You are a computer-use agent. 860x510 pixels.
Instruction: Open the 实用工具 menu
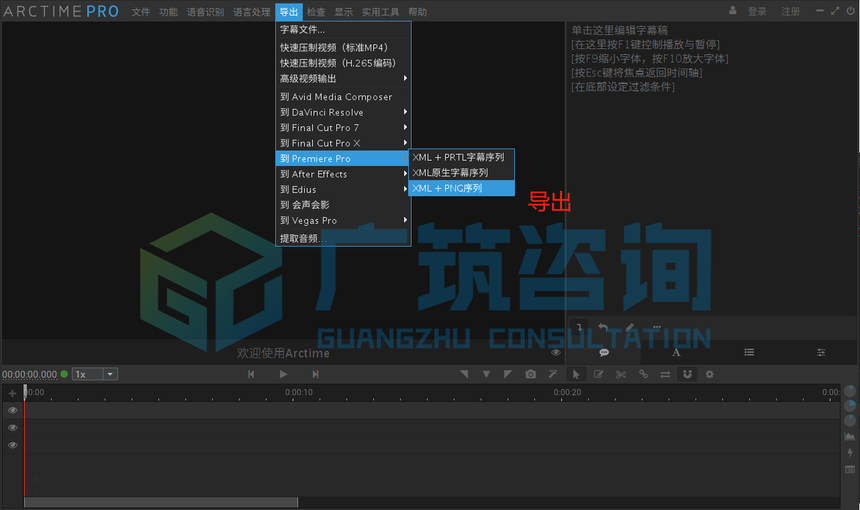coord(380,12)
